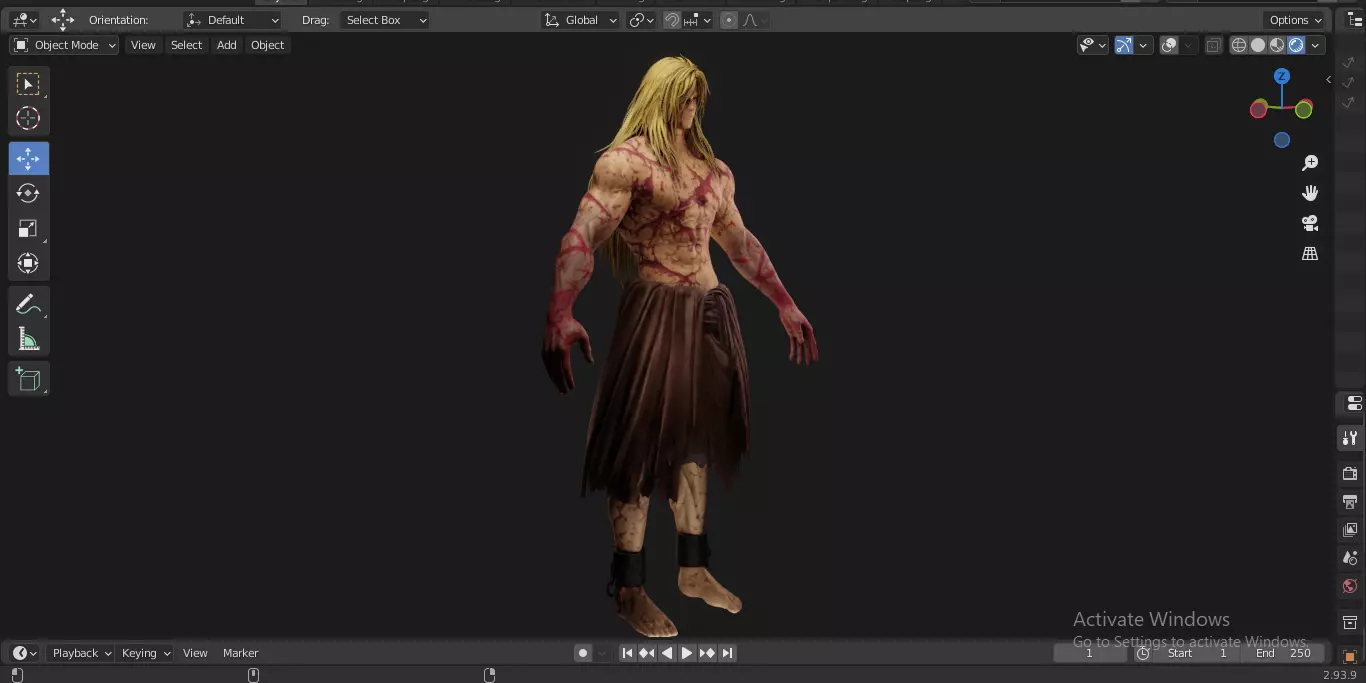
Task: Click the Pan view hand icon
Action: point(1310,193)
